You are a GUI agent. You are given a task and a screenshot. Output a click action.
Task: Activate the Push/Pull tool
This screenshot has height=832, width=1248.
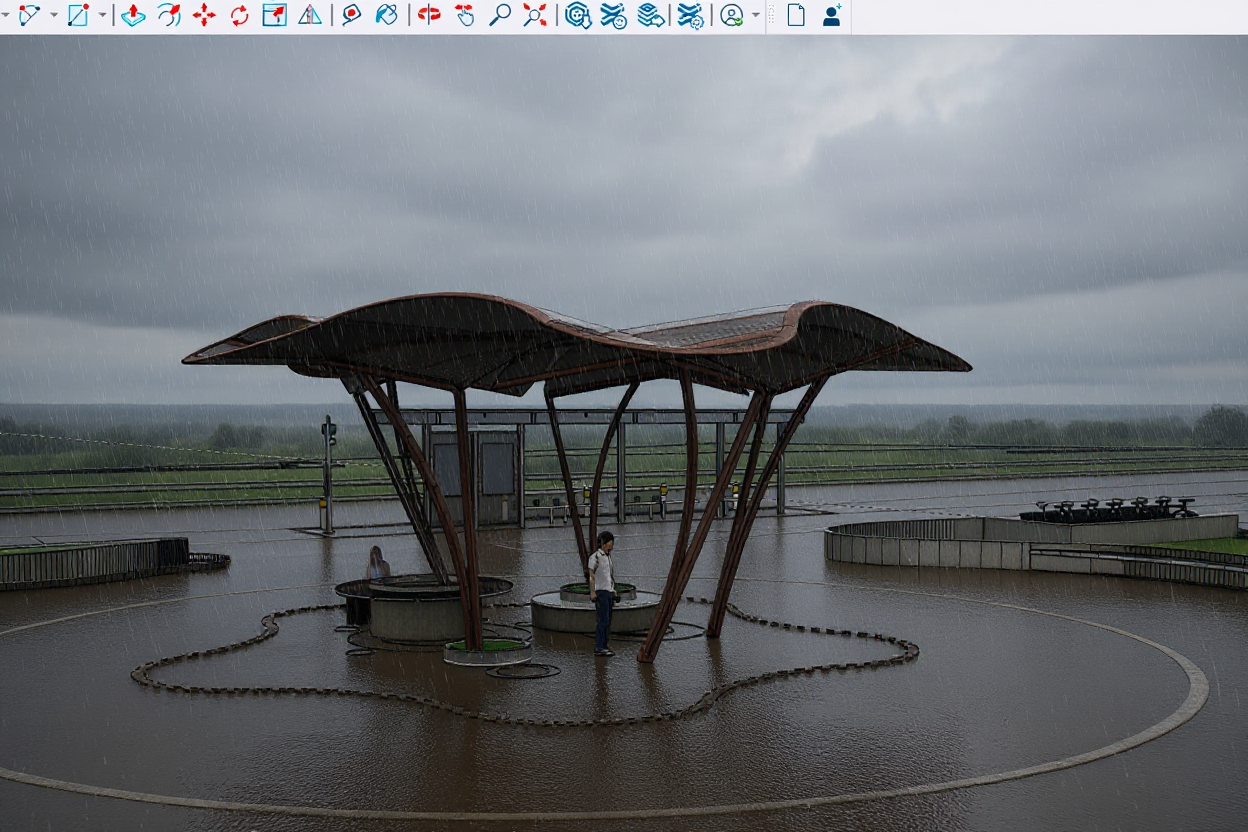(x=133, y=15)
